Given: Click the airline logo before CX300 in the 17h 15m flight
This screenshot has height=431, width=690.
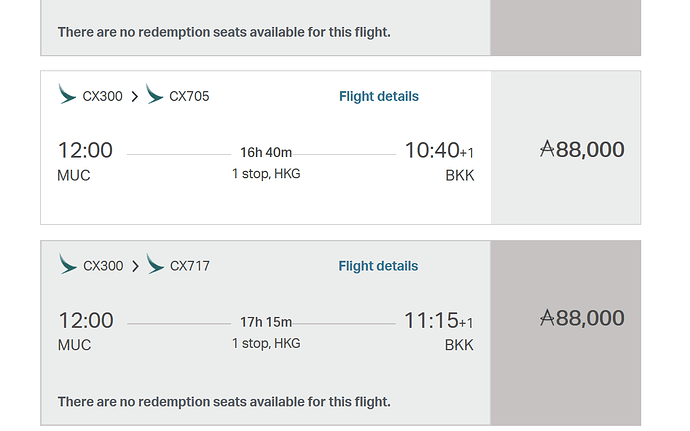Looking at the screenshot, I should click(x=68, y=264).
